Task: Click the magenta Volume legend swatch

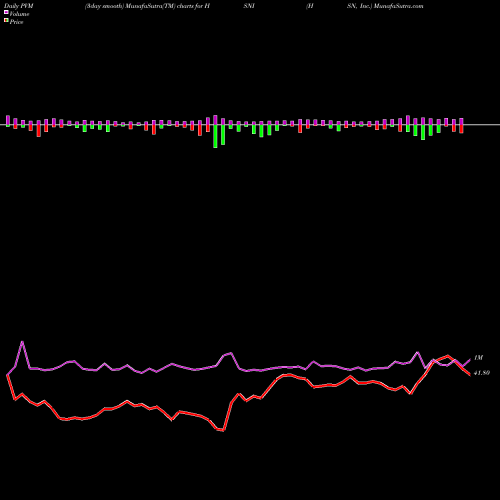Action: pos(6,13)
